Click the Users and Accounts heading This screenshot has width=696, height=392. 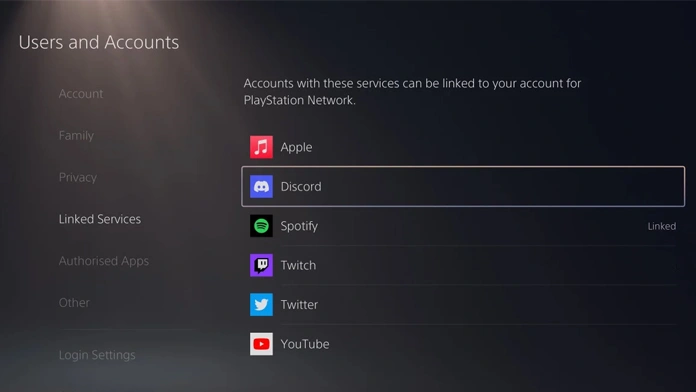click(x=99, y=43)
